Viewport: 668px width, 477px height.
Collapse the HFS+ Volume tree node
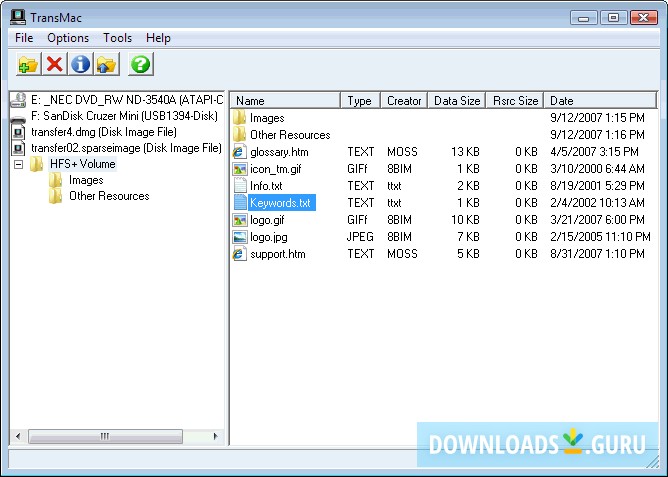(18, 164)
